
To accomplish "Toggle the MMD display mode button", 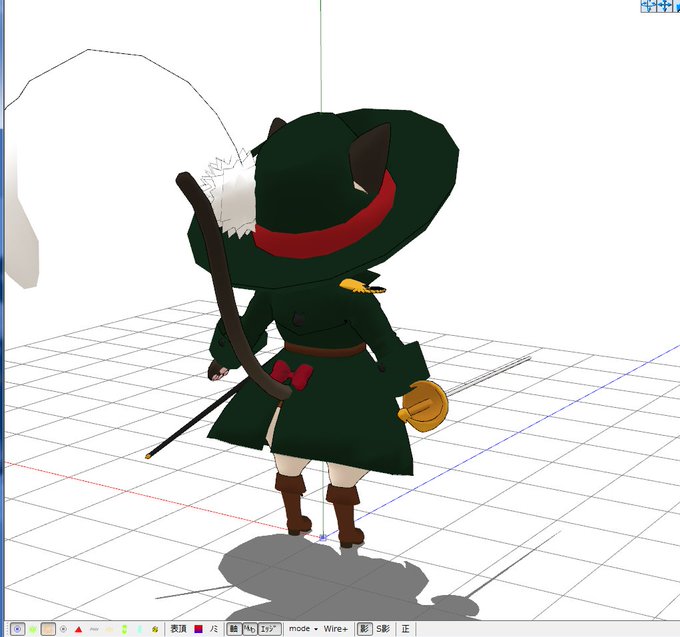I will click(x=249, y=629).
